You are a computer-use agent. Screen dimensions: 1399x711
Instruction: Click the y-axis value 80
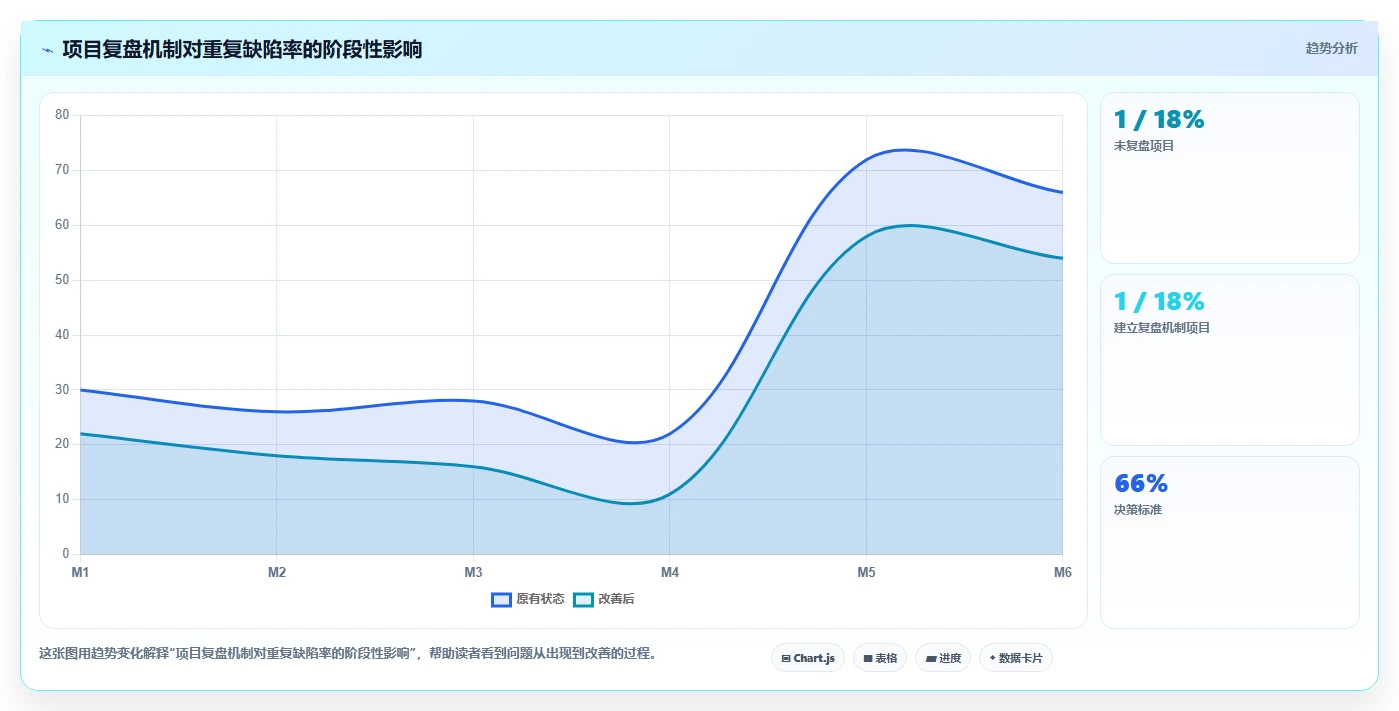62,115
